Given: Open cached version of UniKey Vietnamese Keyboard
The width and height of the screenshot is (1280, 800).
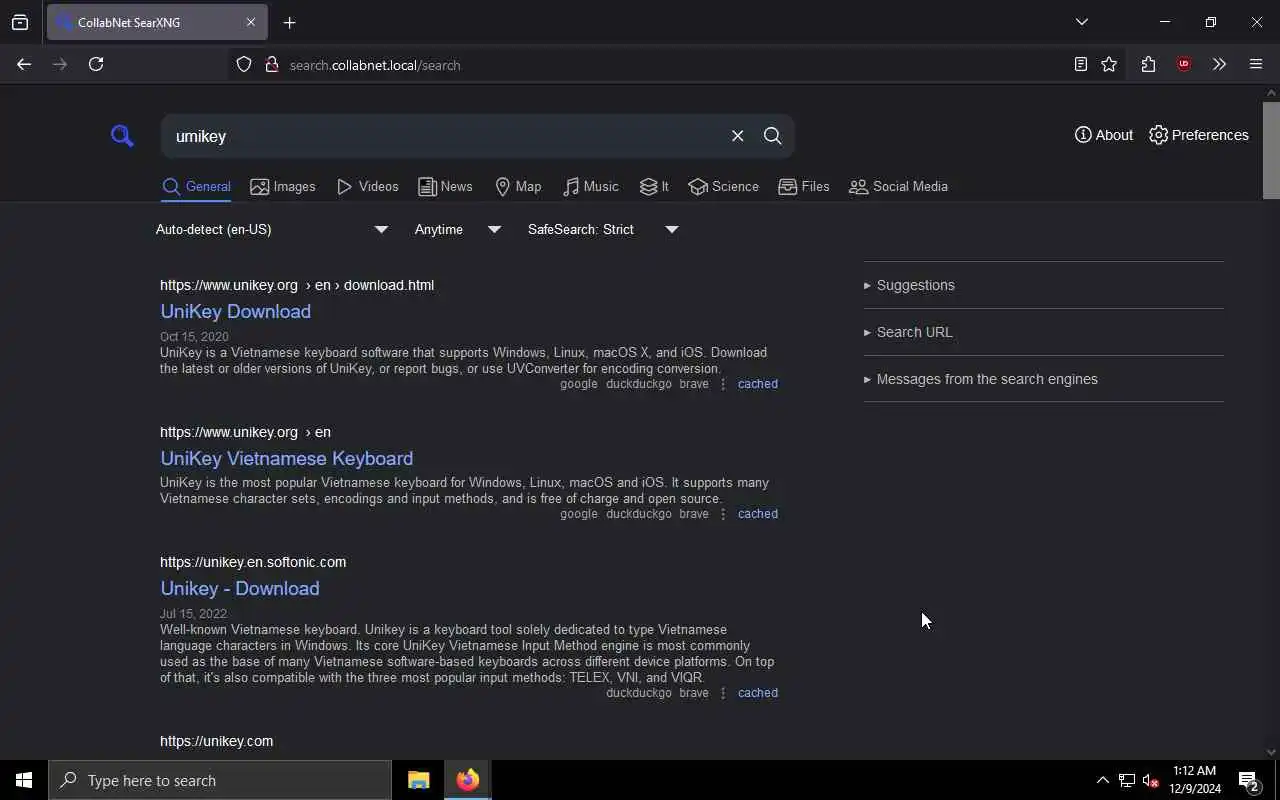Looking at the screenshot, I should click(x=757, y=514).
